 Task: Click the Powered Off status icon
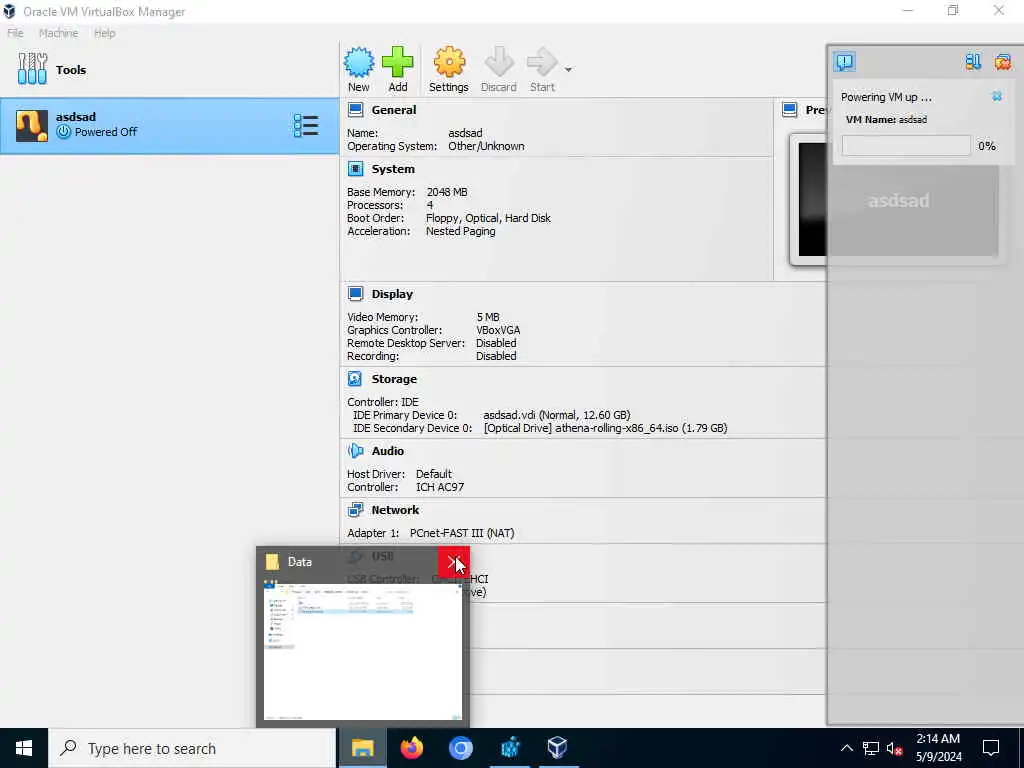(x=63, y=132)
